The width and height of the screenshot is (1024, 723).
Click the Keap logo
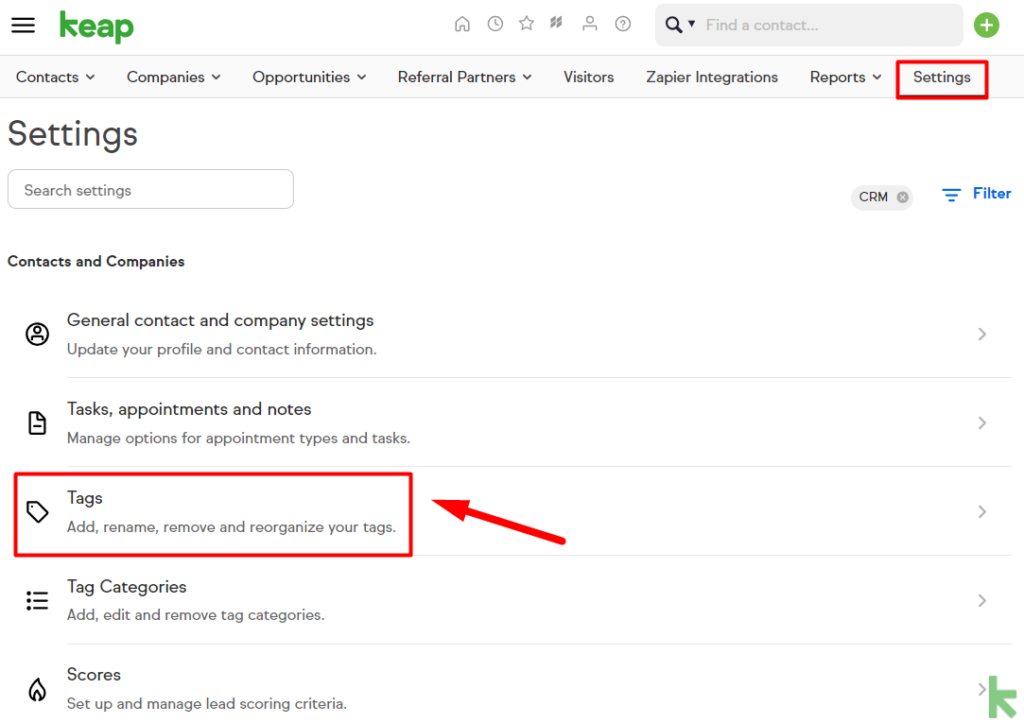point(97,27)
